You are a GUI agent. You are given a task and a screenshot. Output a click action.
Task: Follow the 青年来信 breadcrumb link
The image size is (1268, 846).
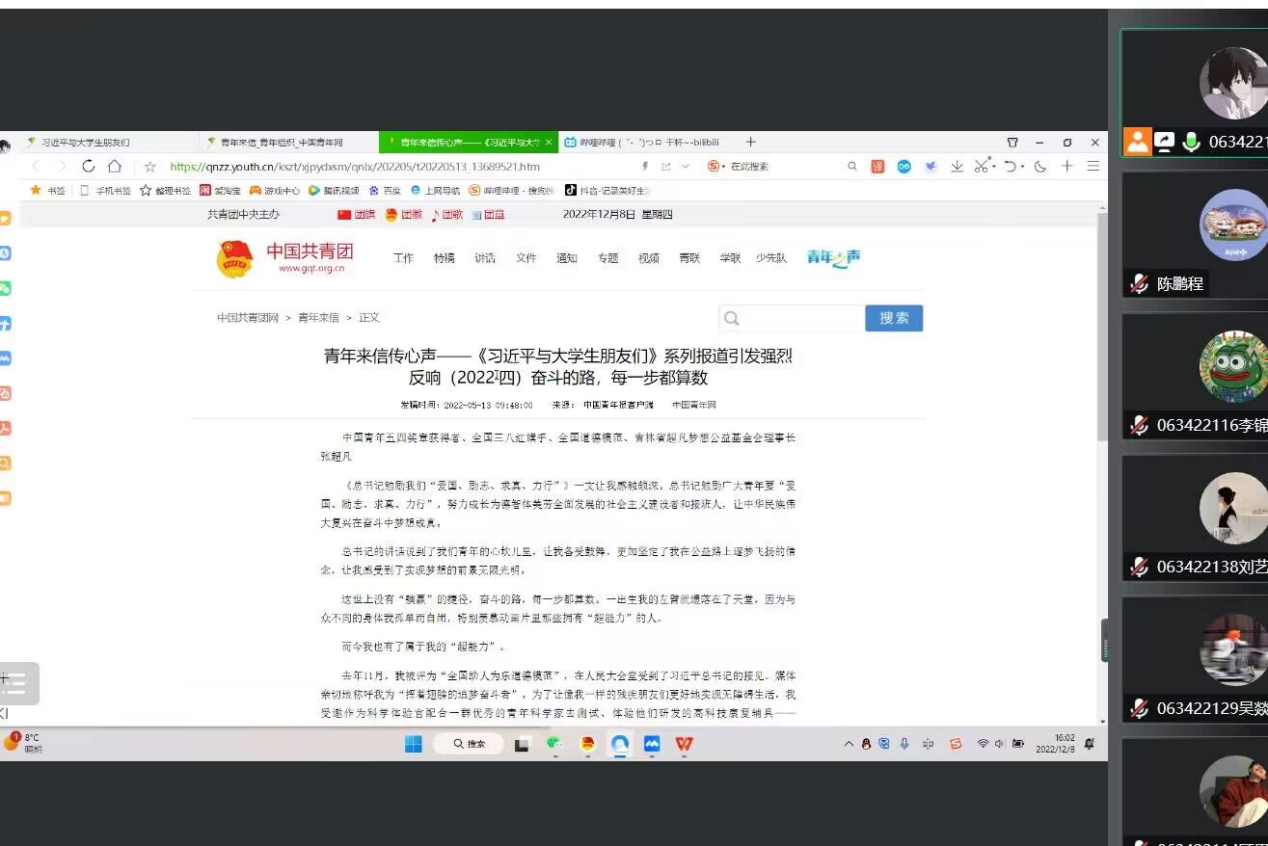point(318,318)
